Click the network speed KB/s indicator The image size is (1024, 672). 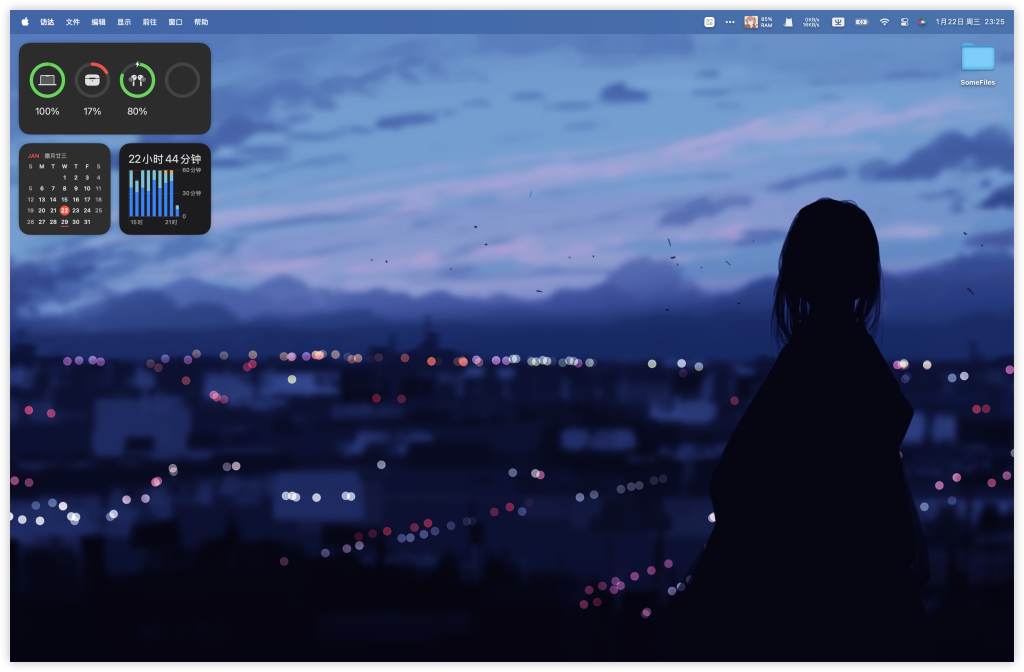[x=811, y=22]
